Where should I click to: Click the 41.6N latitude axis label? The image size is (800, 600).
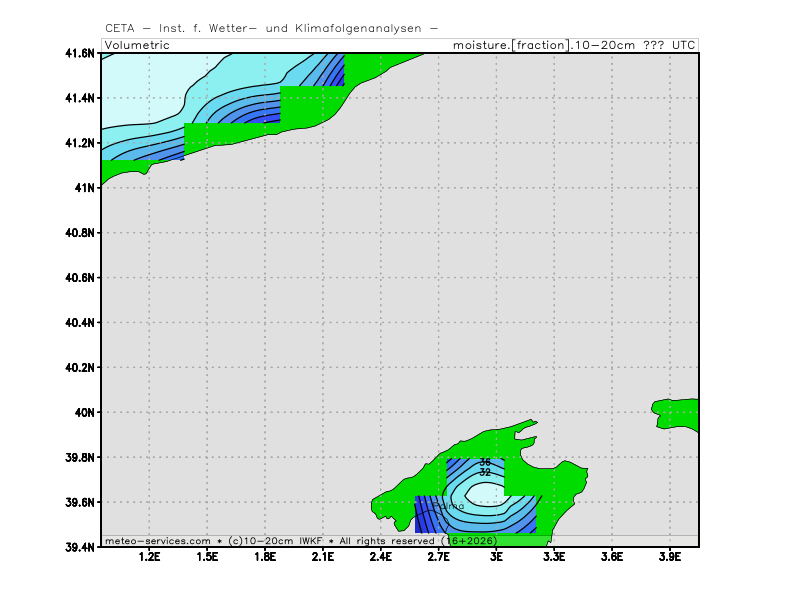click(78, 53)
